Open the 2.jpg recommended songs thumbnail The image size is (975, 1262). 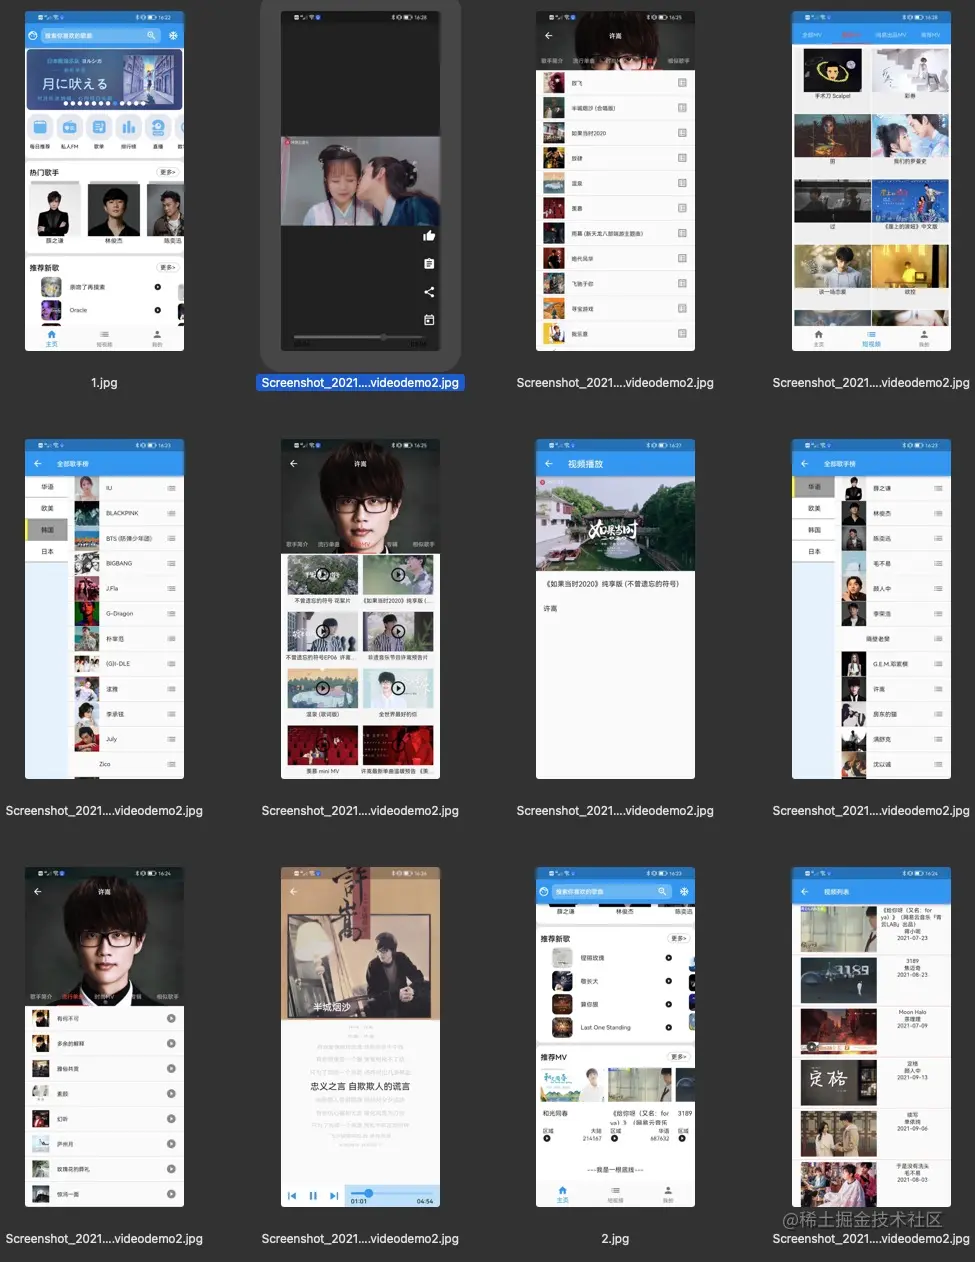(x=615, y=1037)
